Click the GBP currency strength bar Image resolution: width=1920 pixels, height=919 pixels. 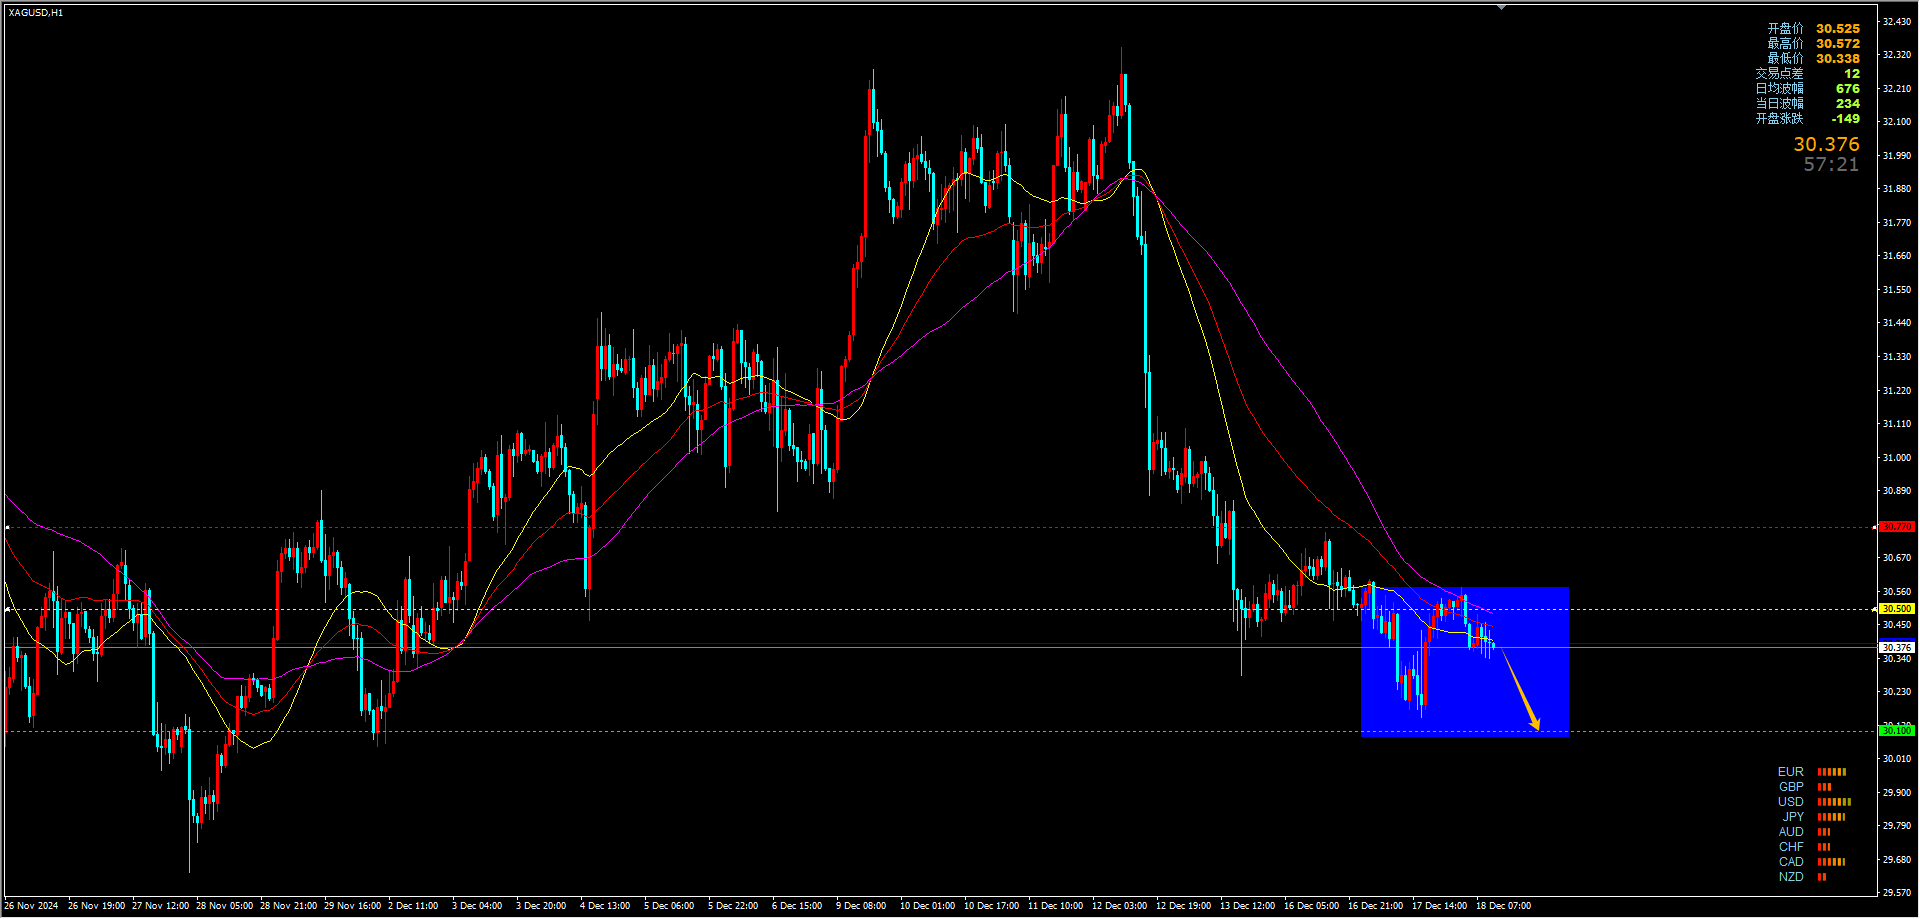[1825, 787]
